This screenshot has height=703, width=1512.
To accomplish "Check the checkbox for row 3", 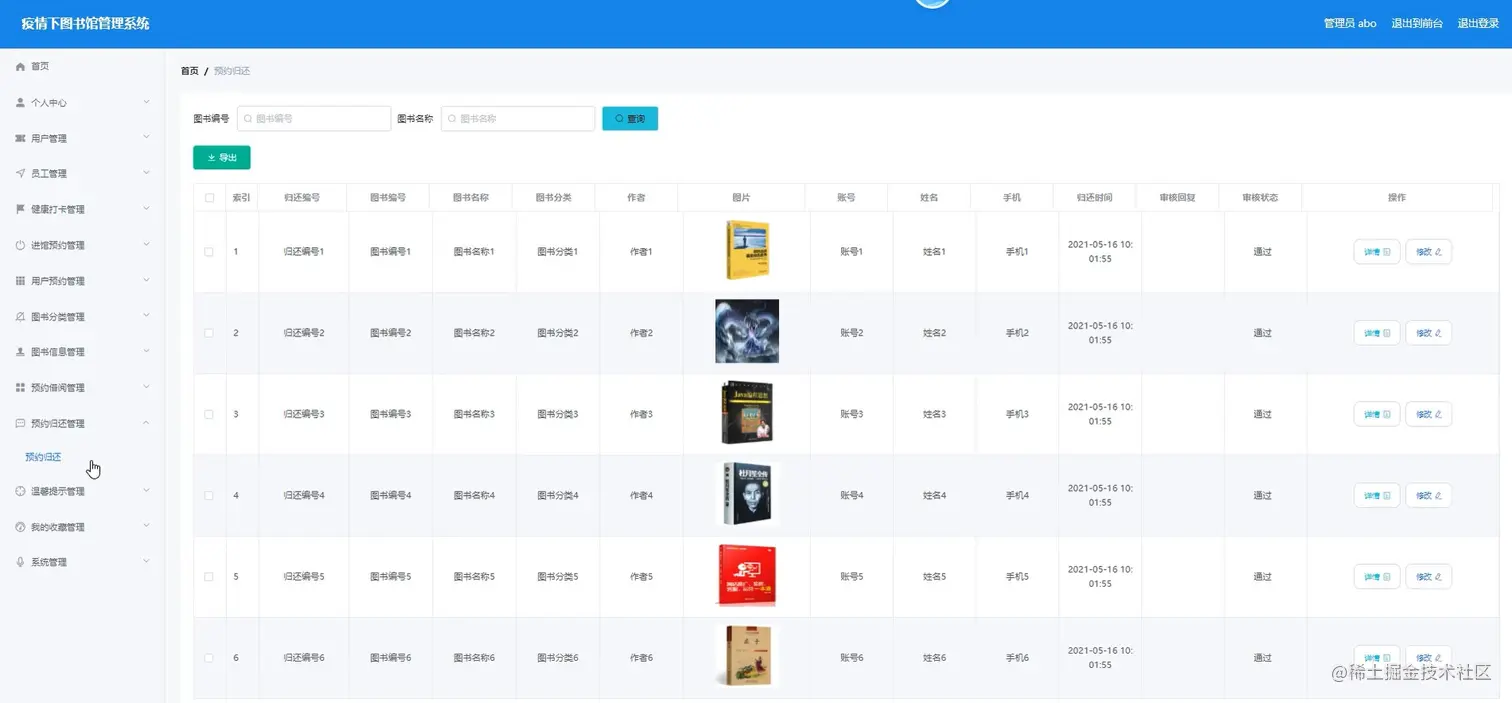I will pyautogui.click(x=209, y=414).
